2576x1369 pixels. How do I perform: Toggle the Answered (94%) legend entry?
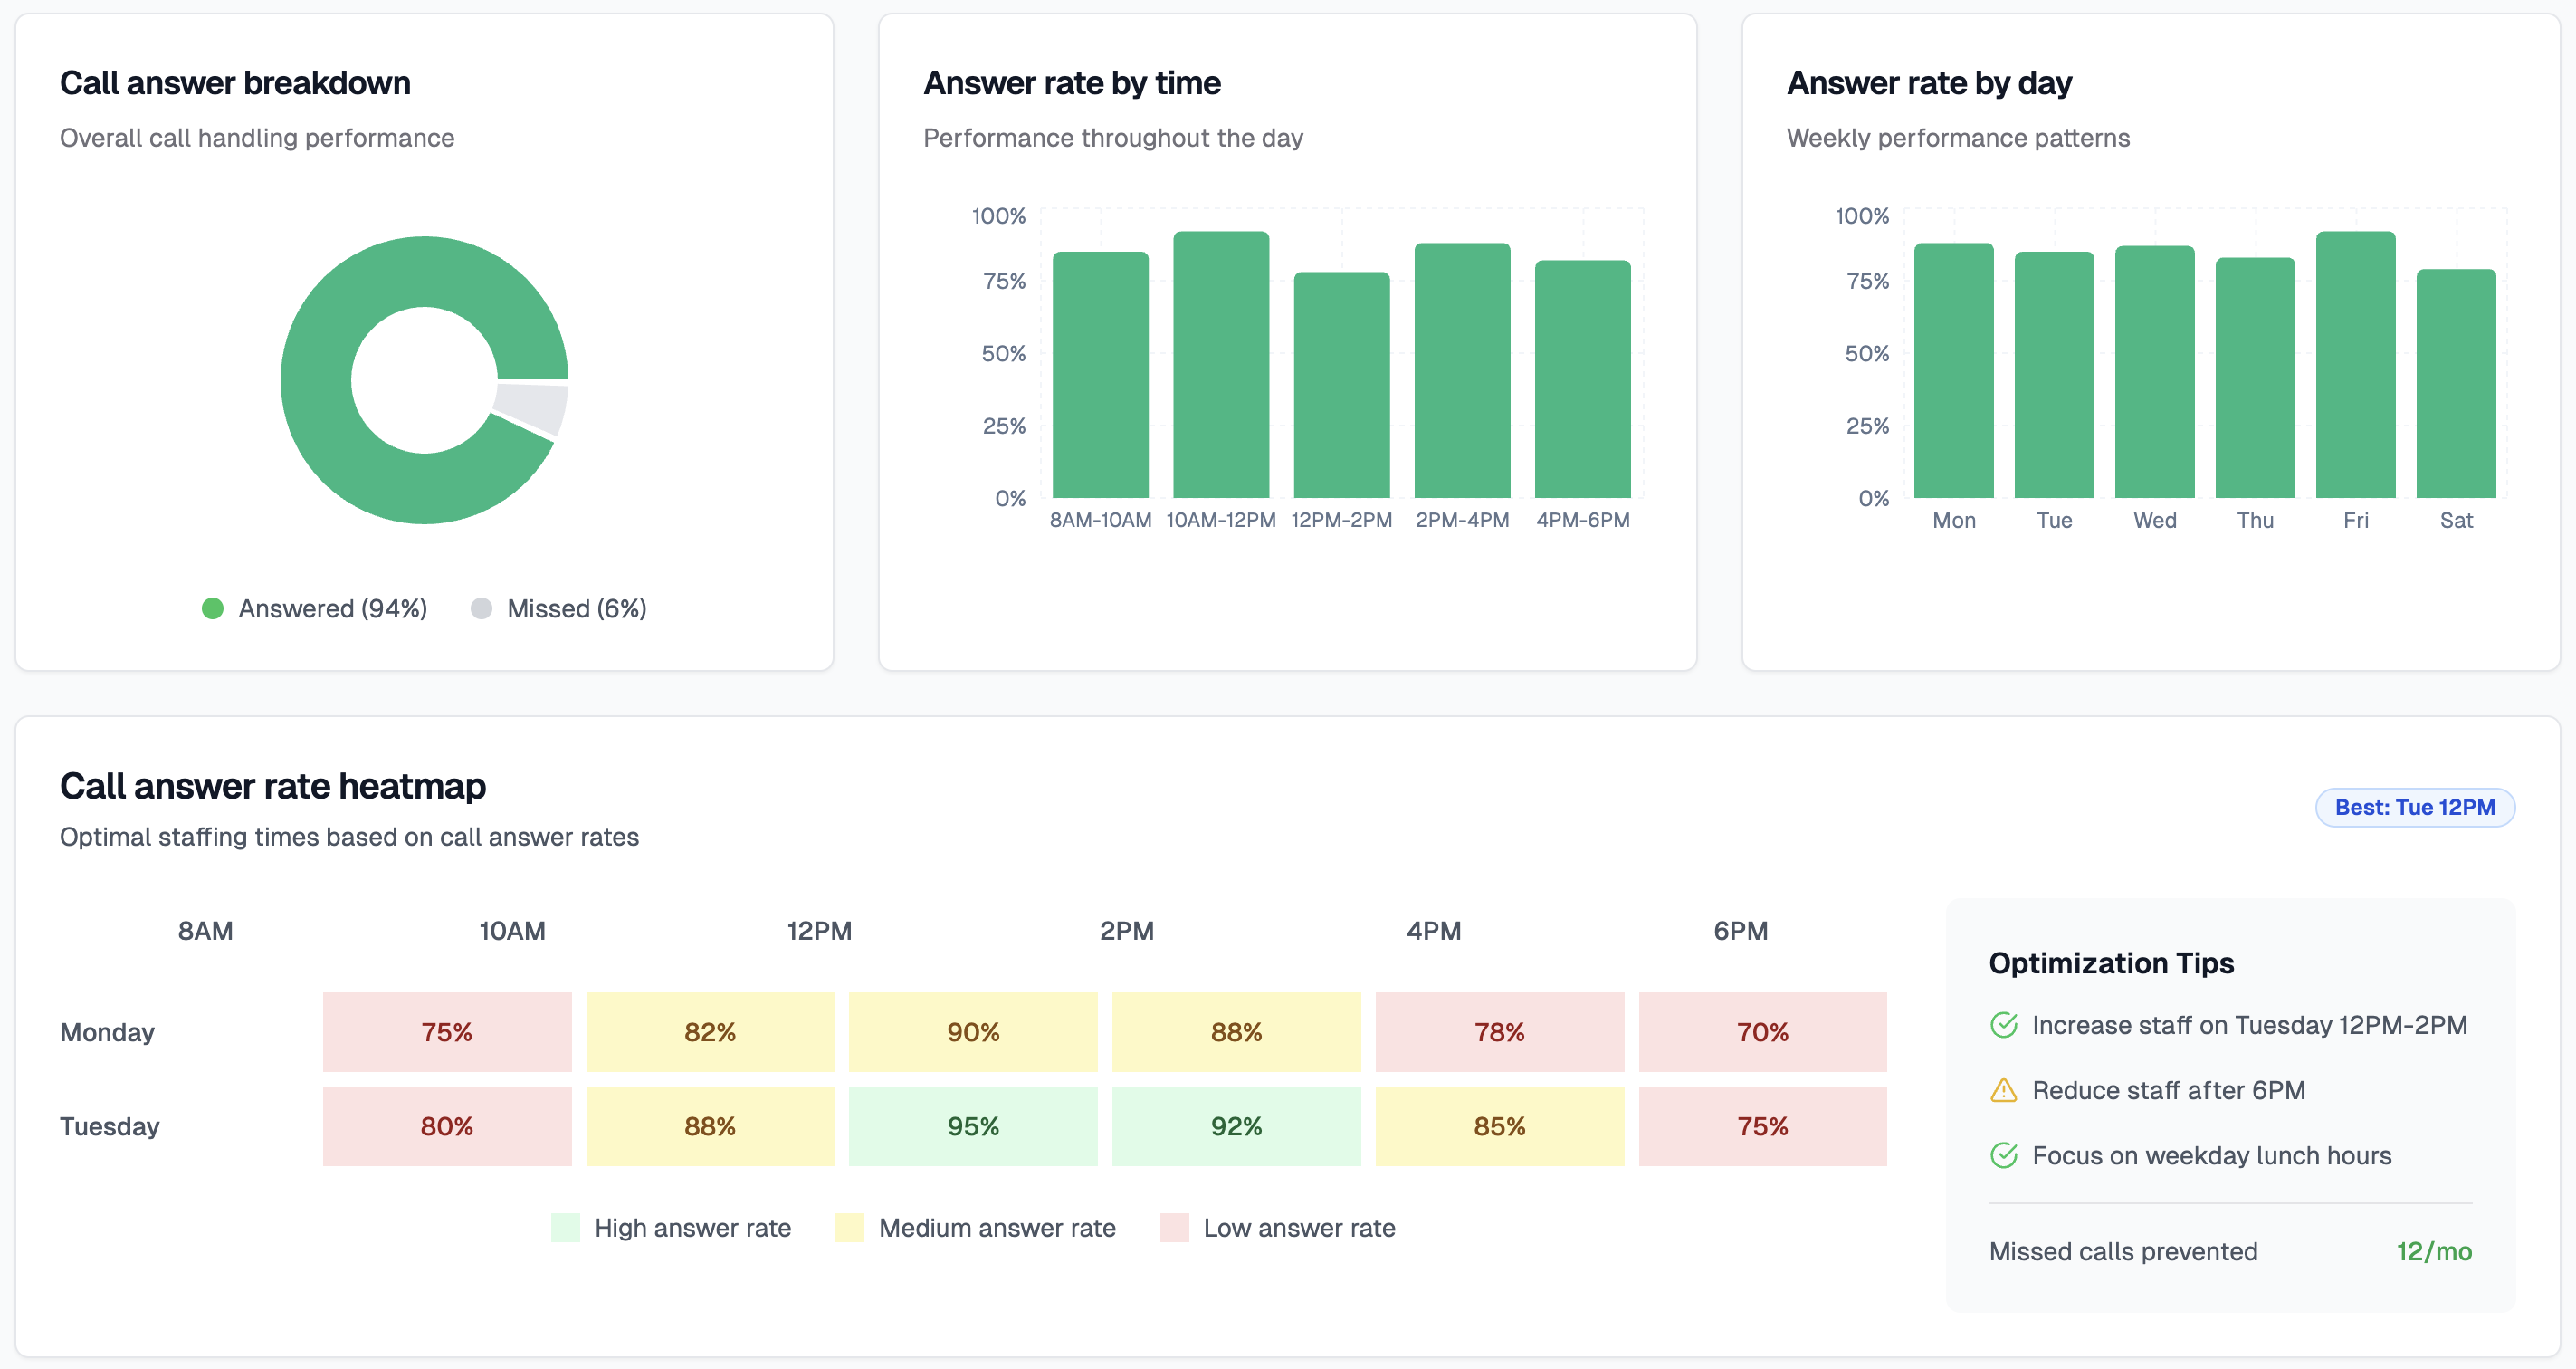[331, 608]
